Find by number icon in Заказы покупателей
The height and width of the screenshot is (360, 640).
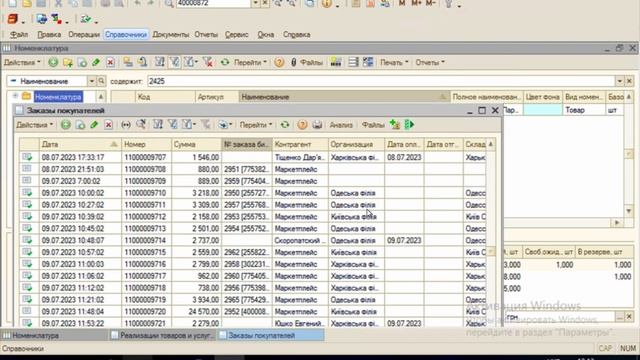click(141, 125)
